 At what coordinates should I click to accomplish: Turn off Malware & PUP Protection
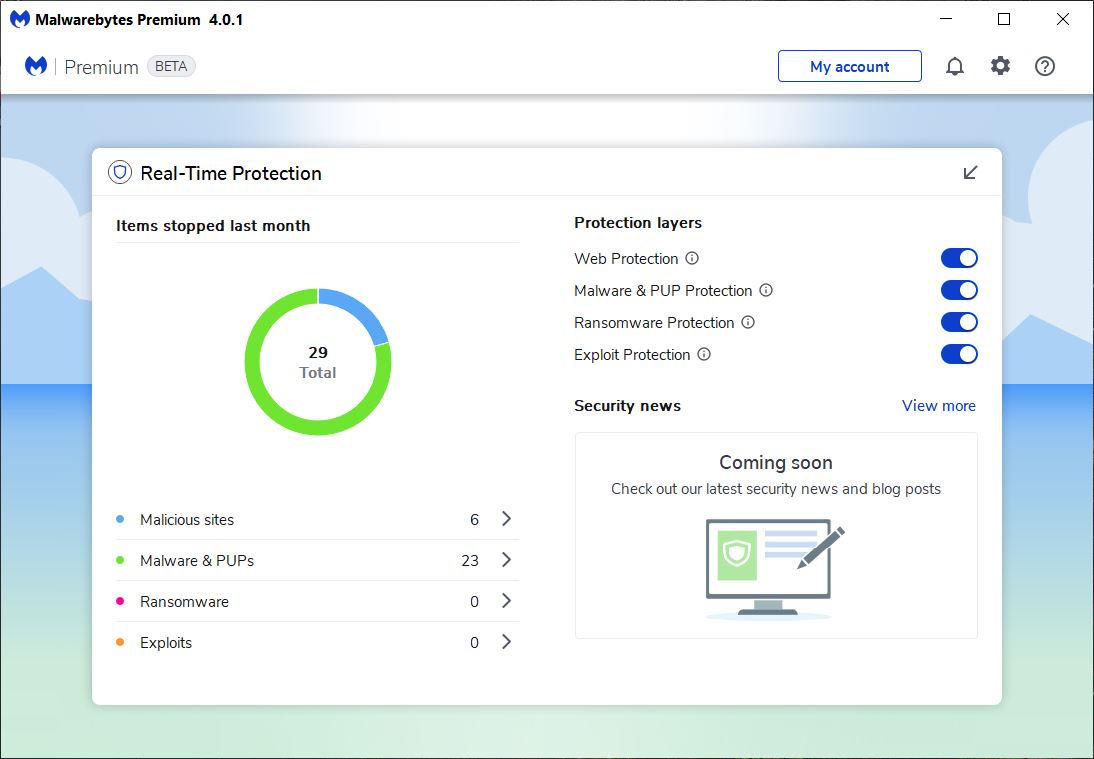pyautogui.click(x=959, y=290)
